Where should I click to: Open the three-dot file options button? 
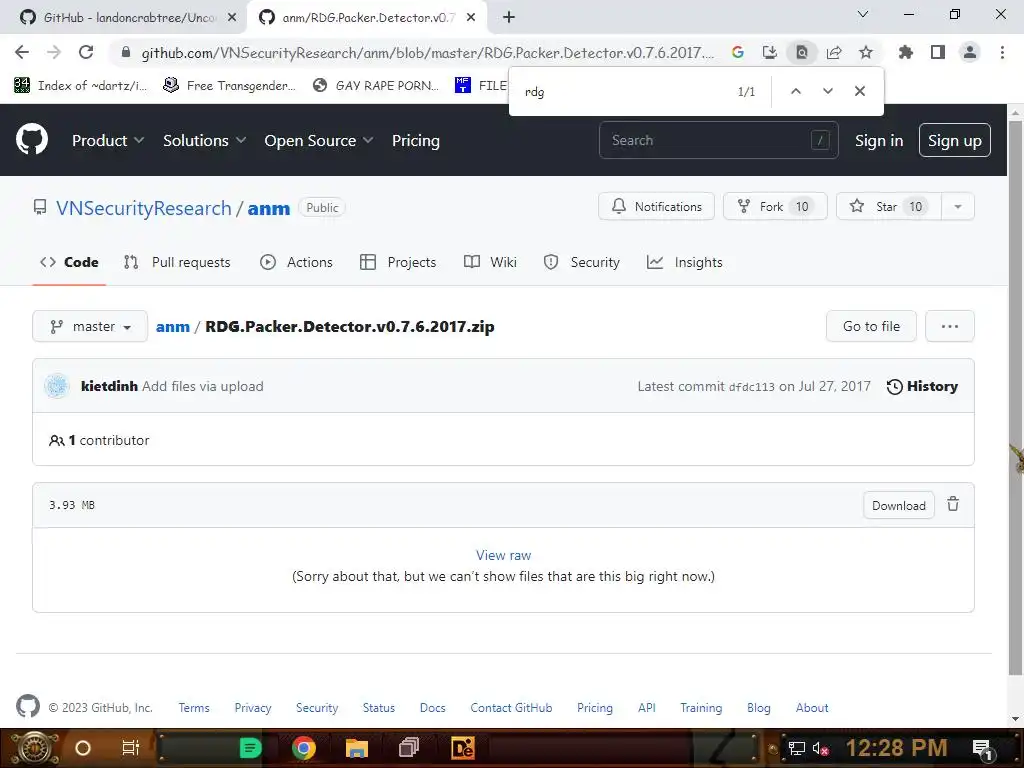pyautogui.click(x=950, y=327)
